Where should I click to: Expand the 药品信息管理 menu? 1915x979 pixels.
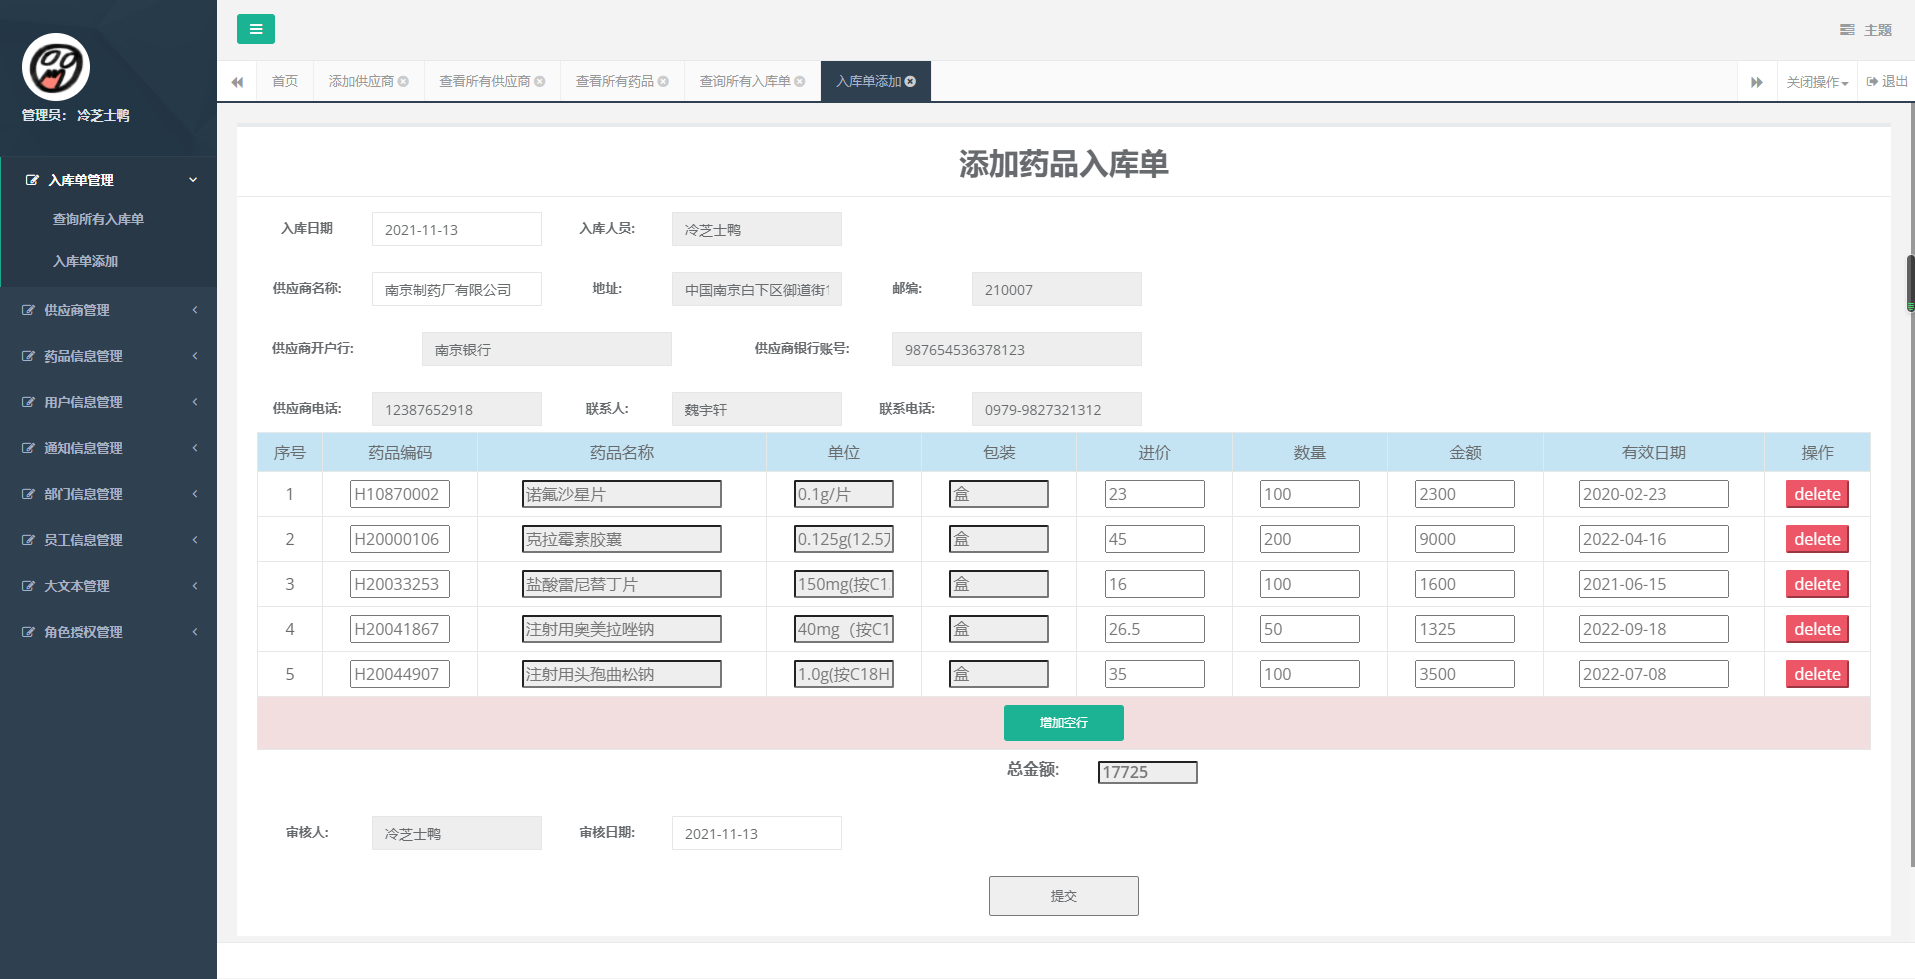coord(109,356)
